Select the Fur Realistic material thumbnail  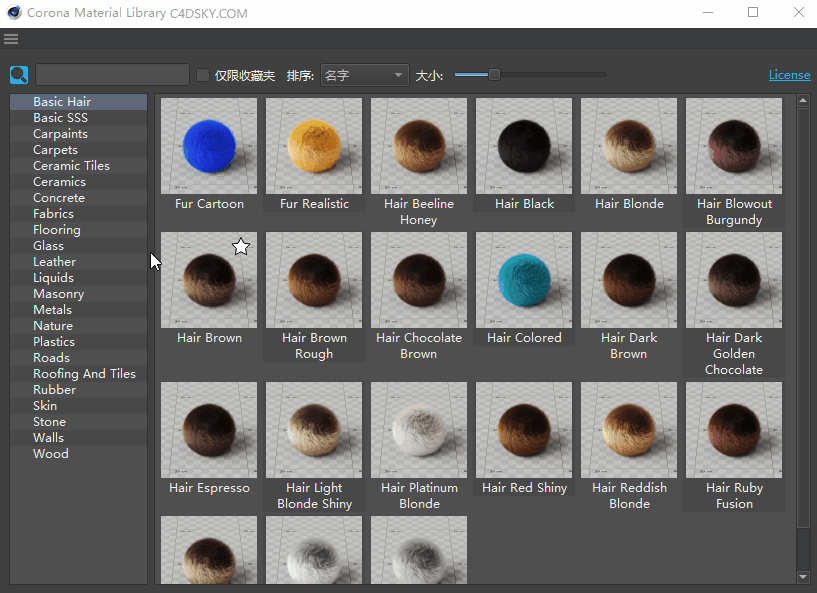(314, 146)
